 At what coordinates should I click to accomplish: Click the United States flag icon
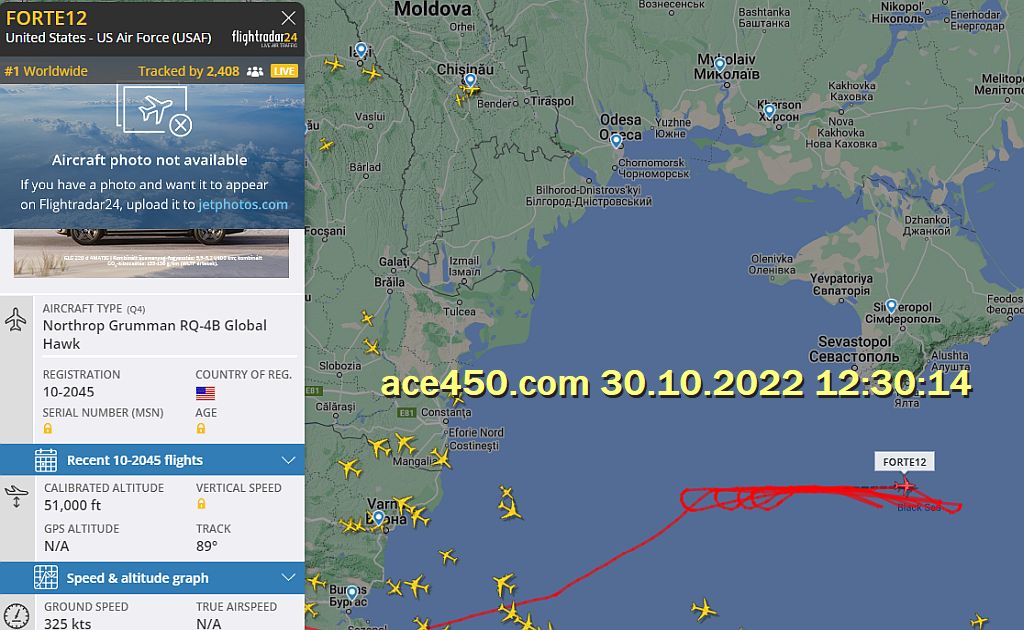(205, 393)
